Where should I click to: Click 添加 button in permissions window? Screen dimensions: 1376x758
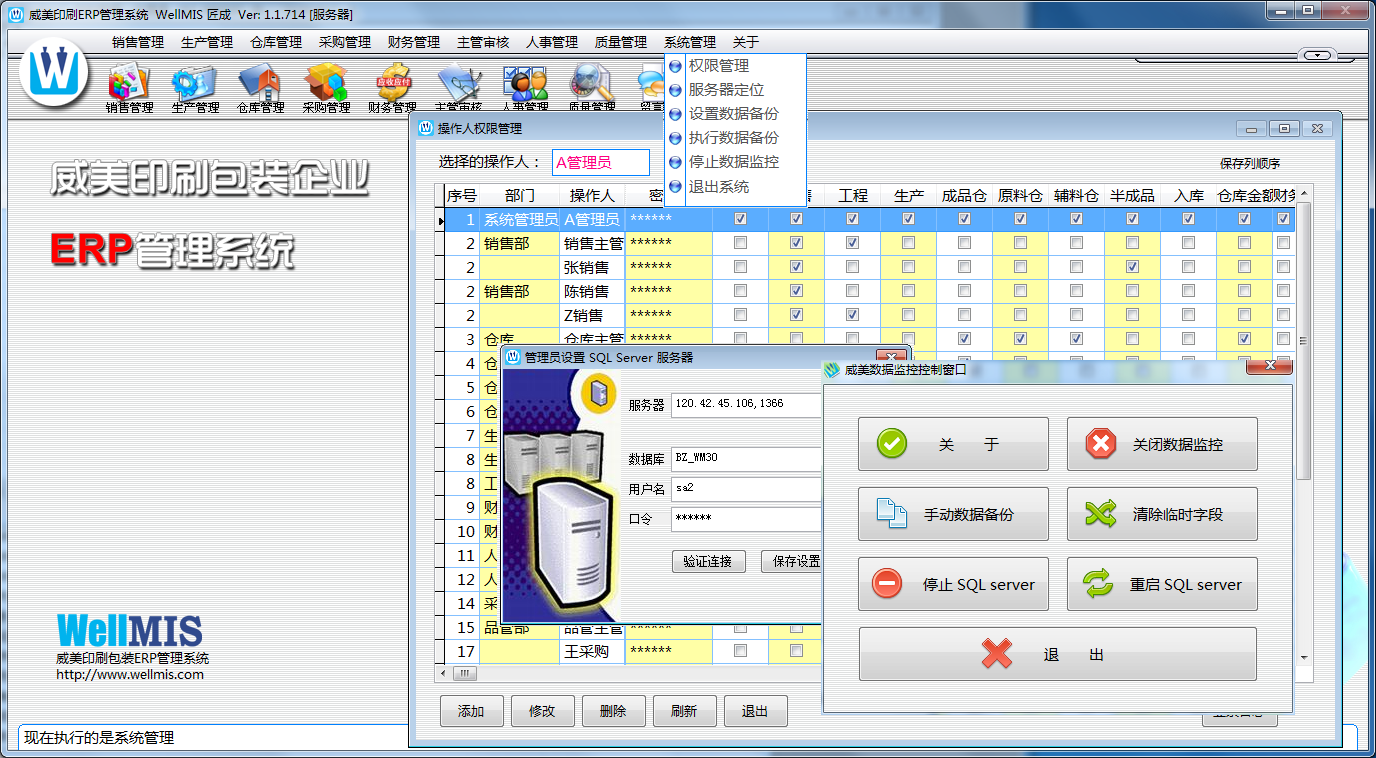(471, 711)
